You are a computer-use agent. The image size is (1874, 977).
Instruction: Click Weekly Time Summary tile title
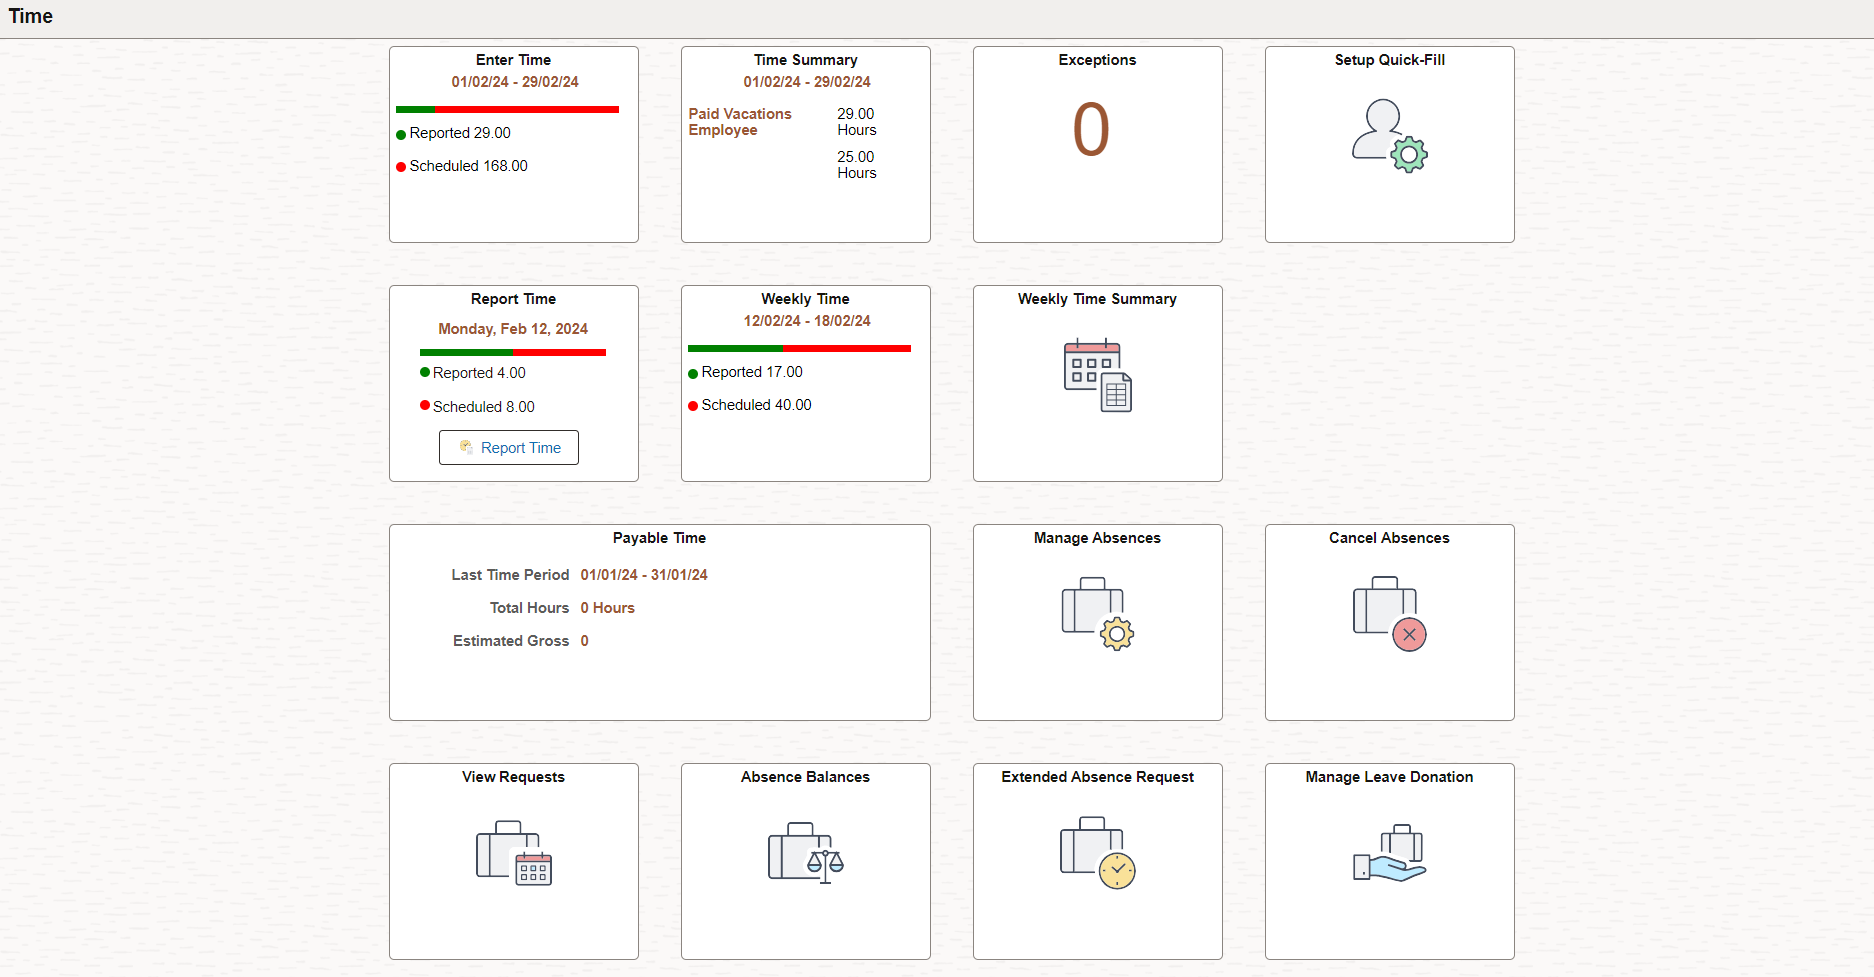pyautogui.click(x=1098, y=299)
